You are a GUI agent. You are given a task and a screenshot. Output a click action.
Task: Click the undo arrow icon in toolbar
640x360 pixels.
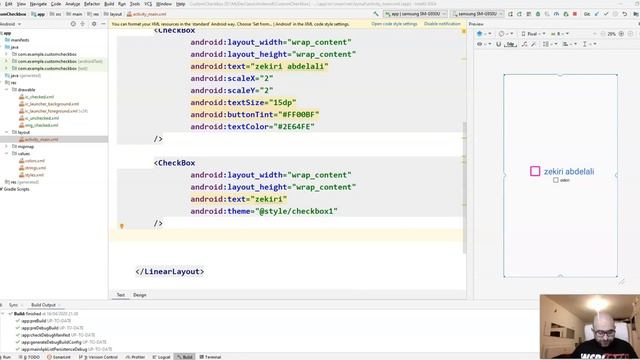(624, 14)
